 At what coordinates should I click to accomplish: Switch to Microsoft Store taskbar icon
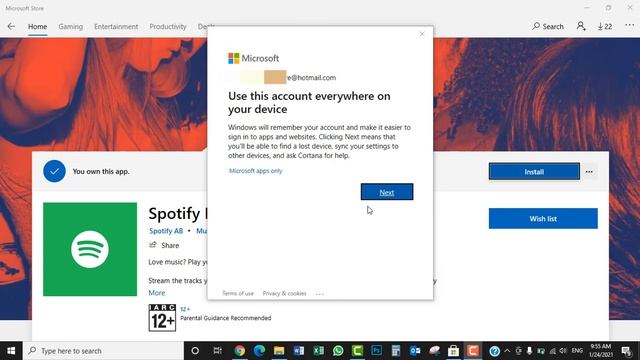(453, 351)
